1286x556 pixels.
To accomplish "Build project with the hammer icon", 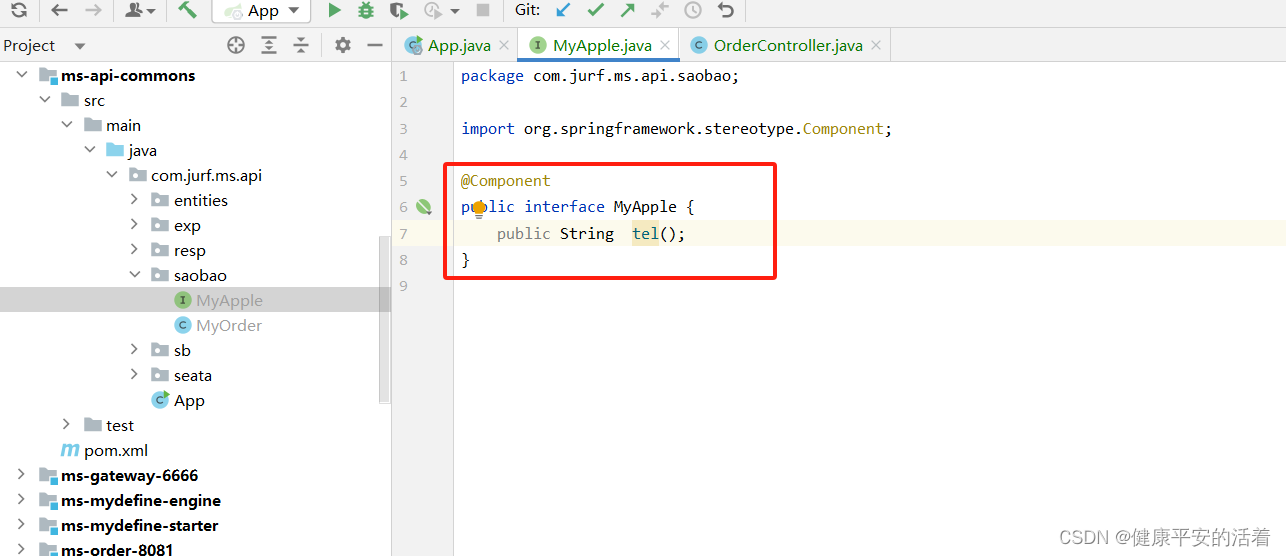I will point(187,10).
